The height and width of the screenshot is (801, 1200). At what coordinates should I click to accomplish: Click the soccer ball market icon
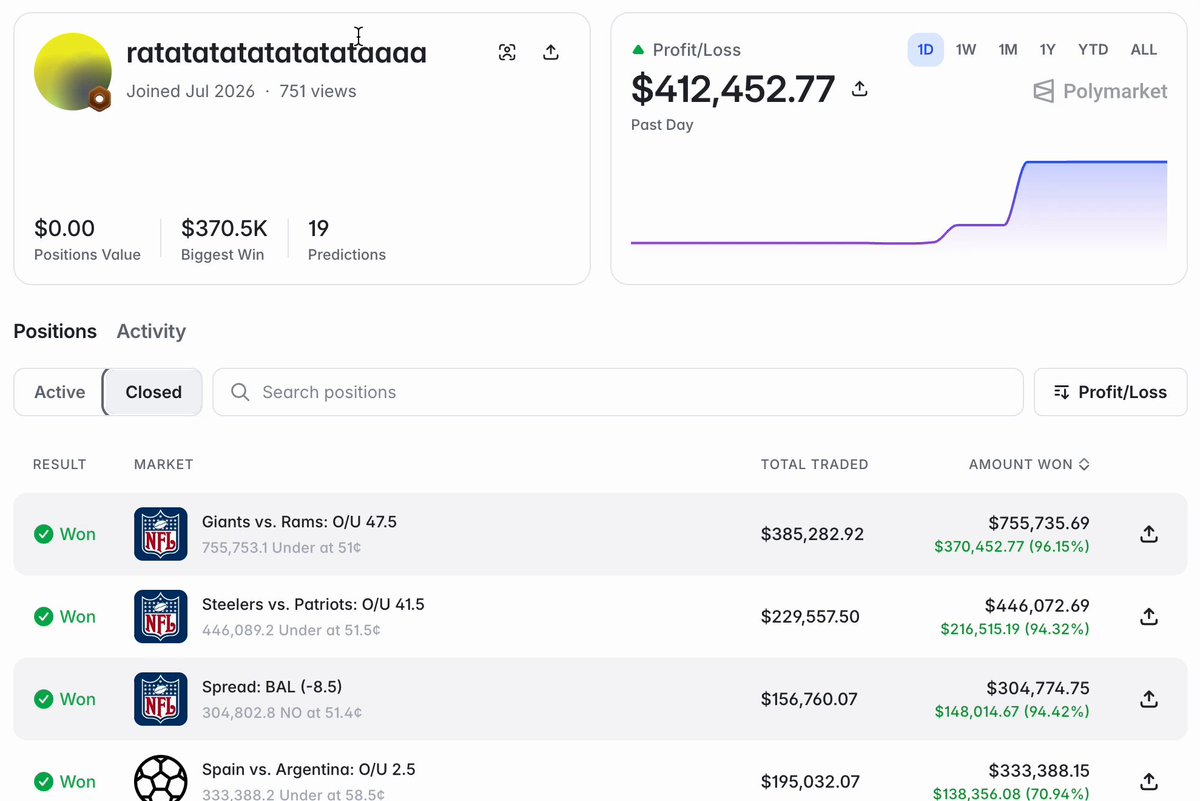point(161,778)
